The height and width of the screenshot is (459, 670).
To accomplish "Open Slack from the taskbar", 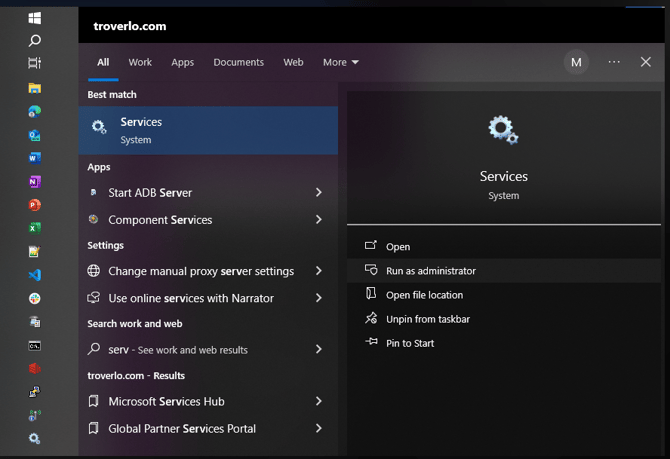I will pos(35,298).
